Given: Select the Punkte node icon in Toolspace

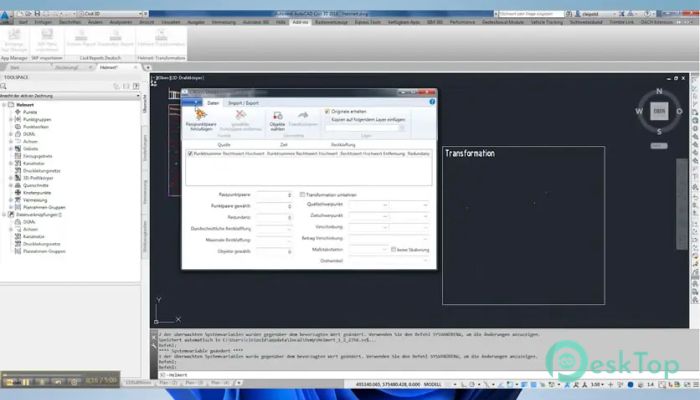Looking at the screenshot, I should (x=17, y=113).
